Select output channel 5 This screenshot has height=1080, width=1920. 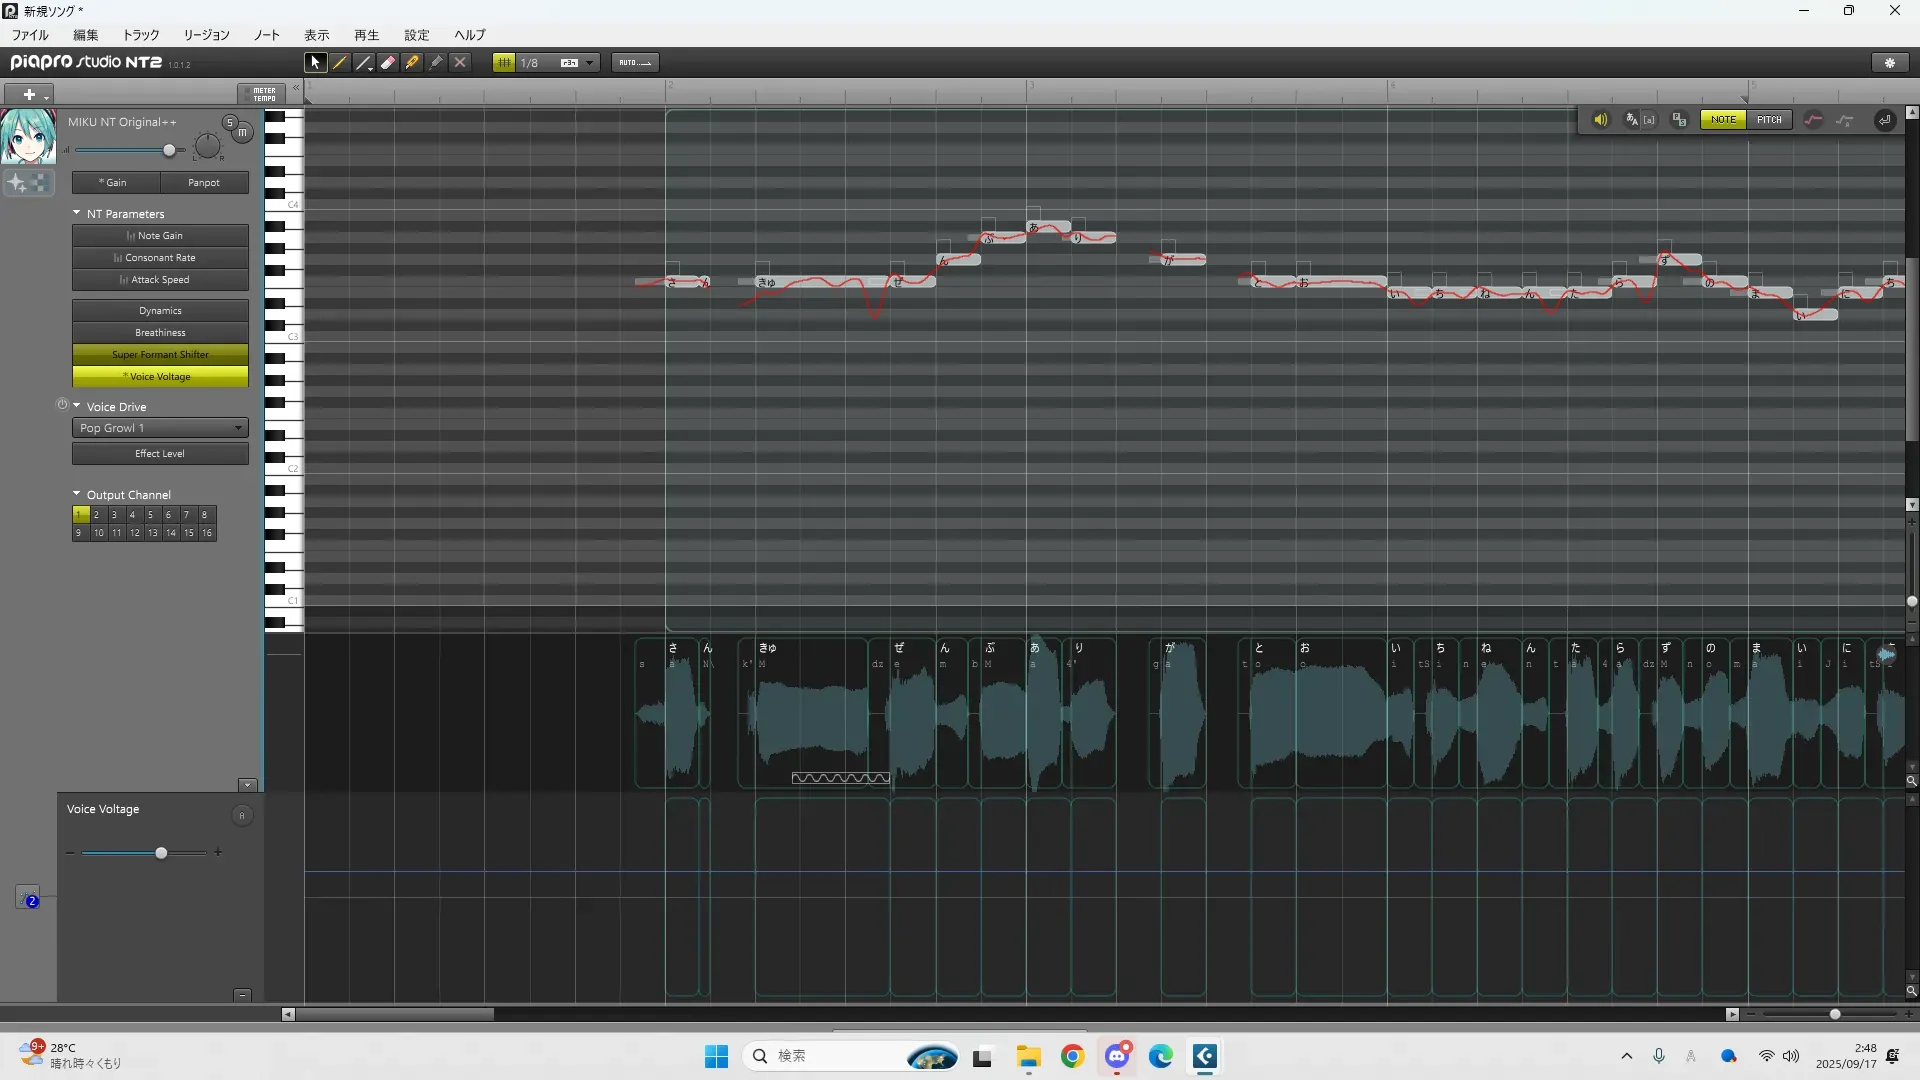click(150, 514)
